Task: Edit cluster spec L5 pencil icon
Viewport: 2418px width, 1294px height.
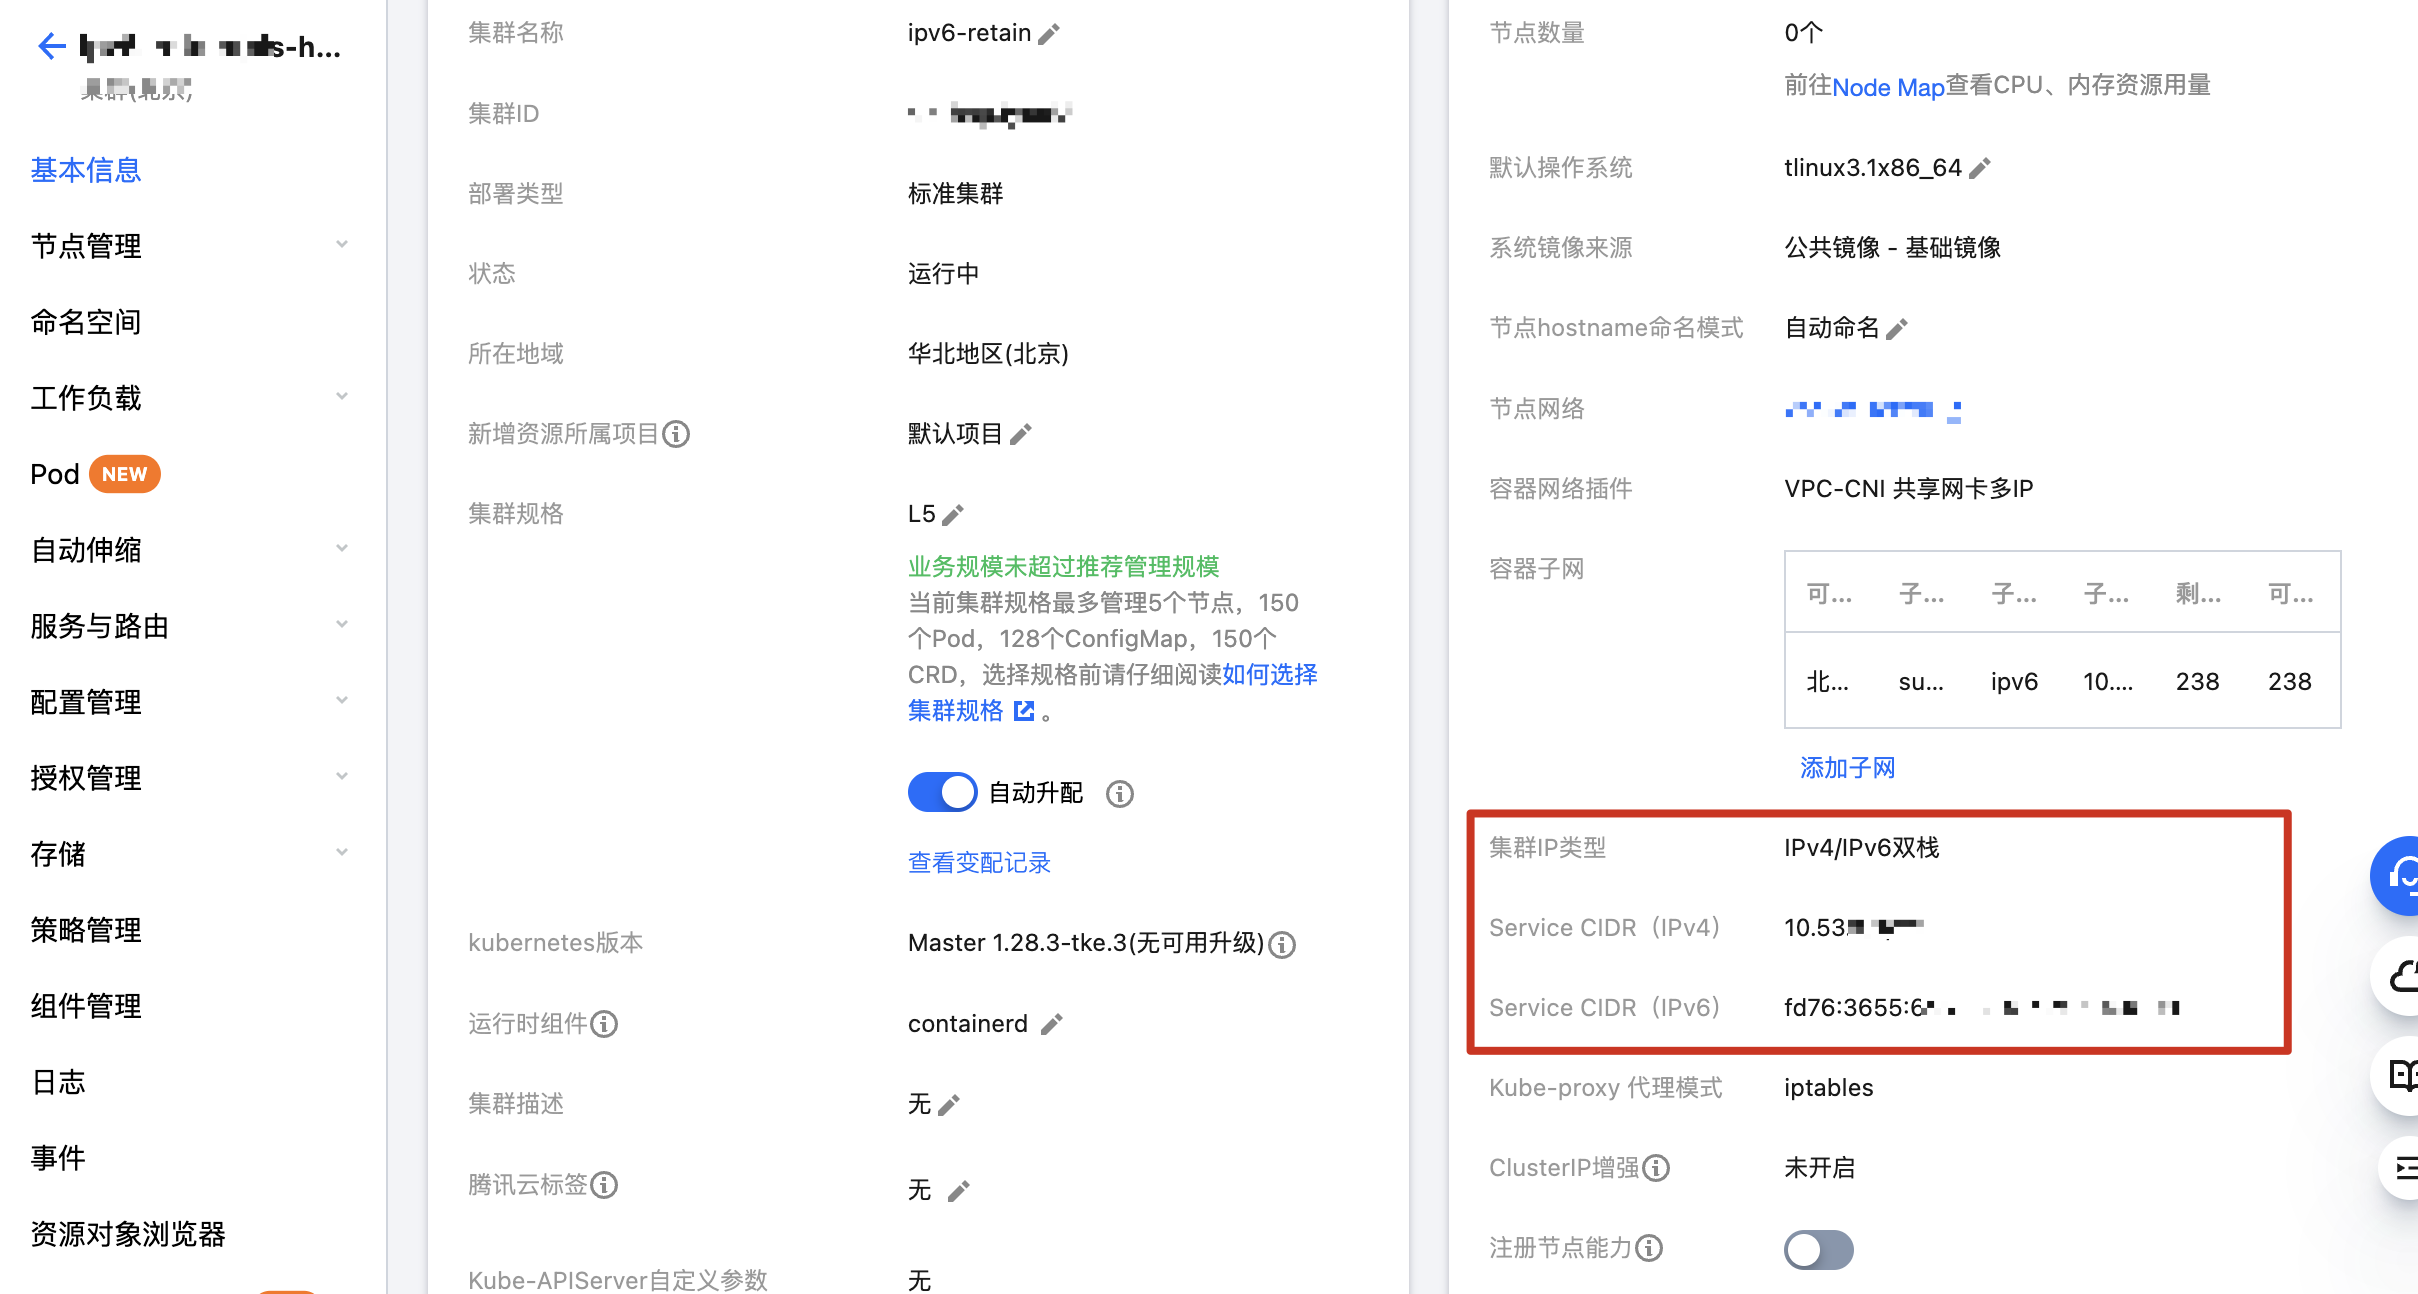Action: click(x=954, y=515)
